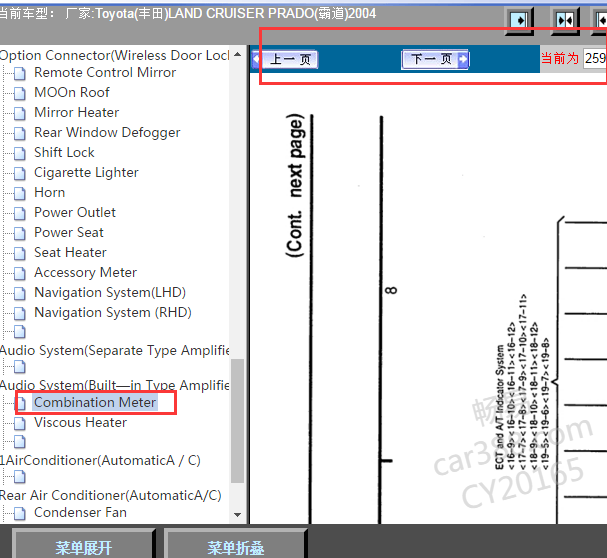This screenshot has height=558, width=607.
Task: Click the tree scrollbar down arrow
Action: click(238, 515)
